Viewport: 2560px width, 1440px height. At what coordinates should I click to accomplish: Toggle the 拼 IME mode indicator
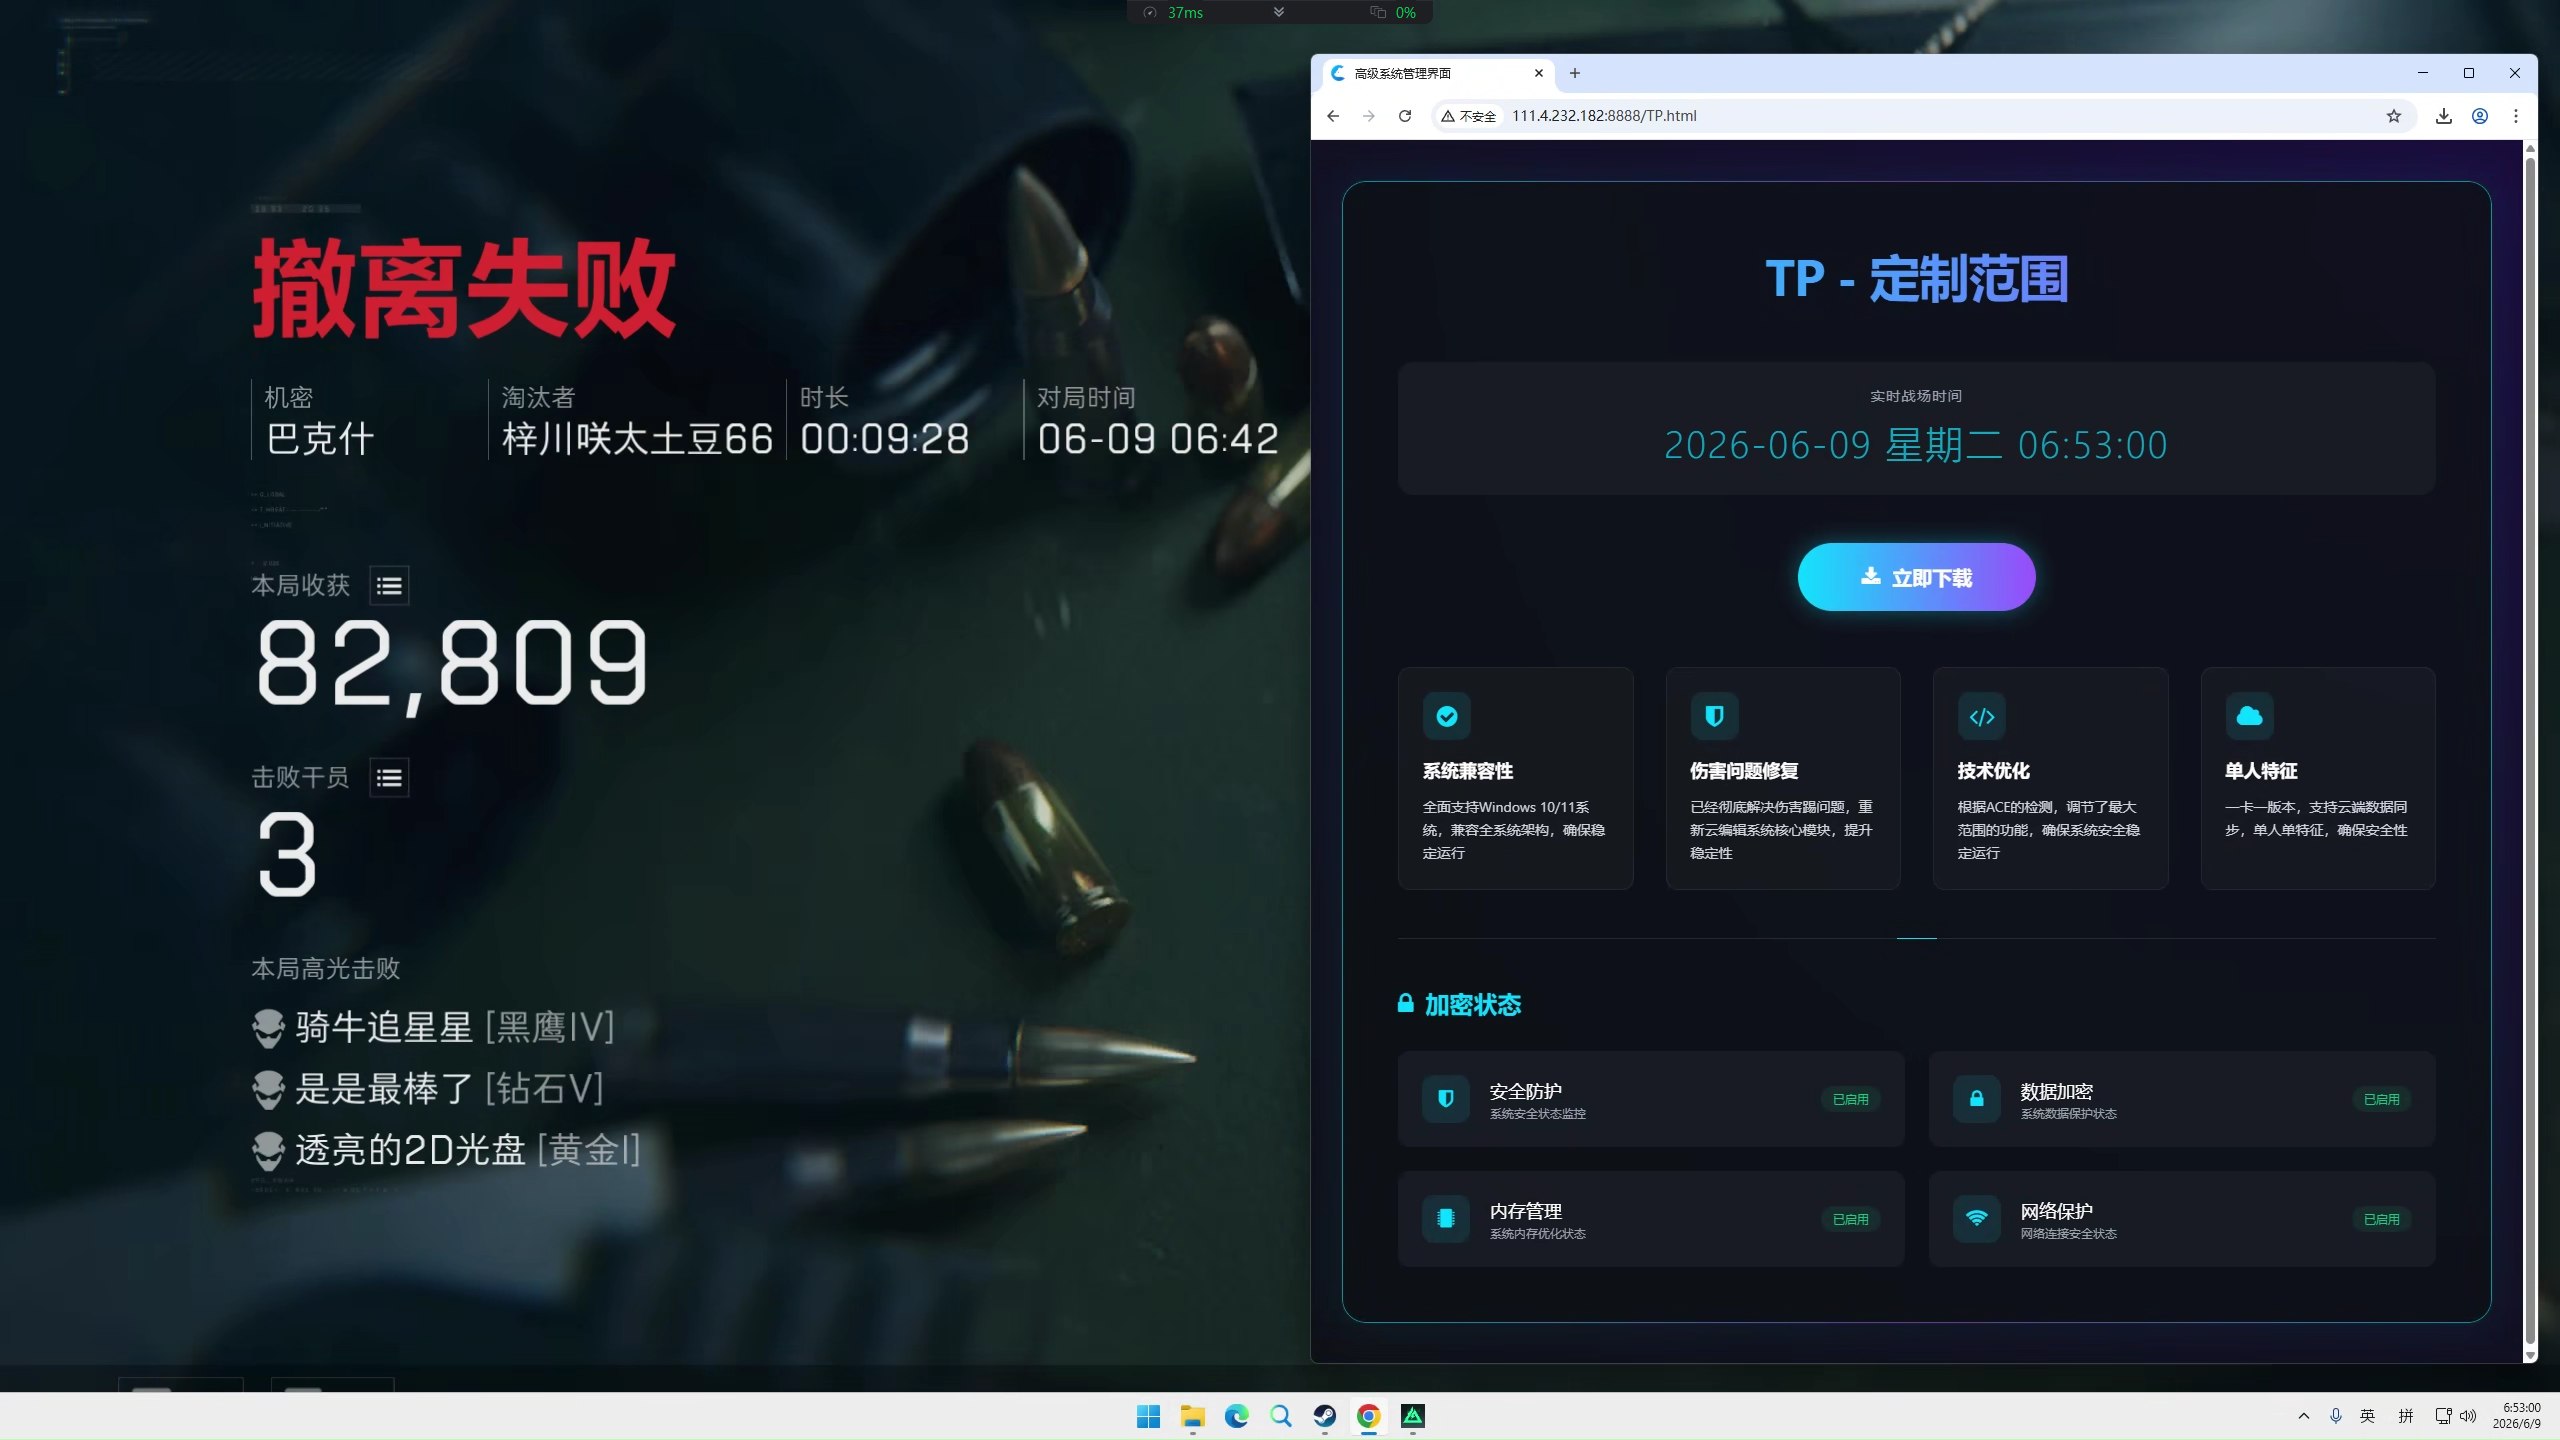pyautogui.click(x=2406, y=1416)
